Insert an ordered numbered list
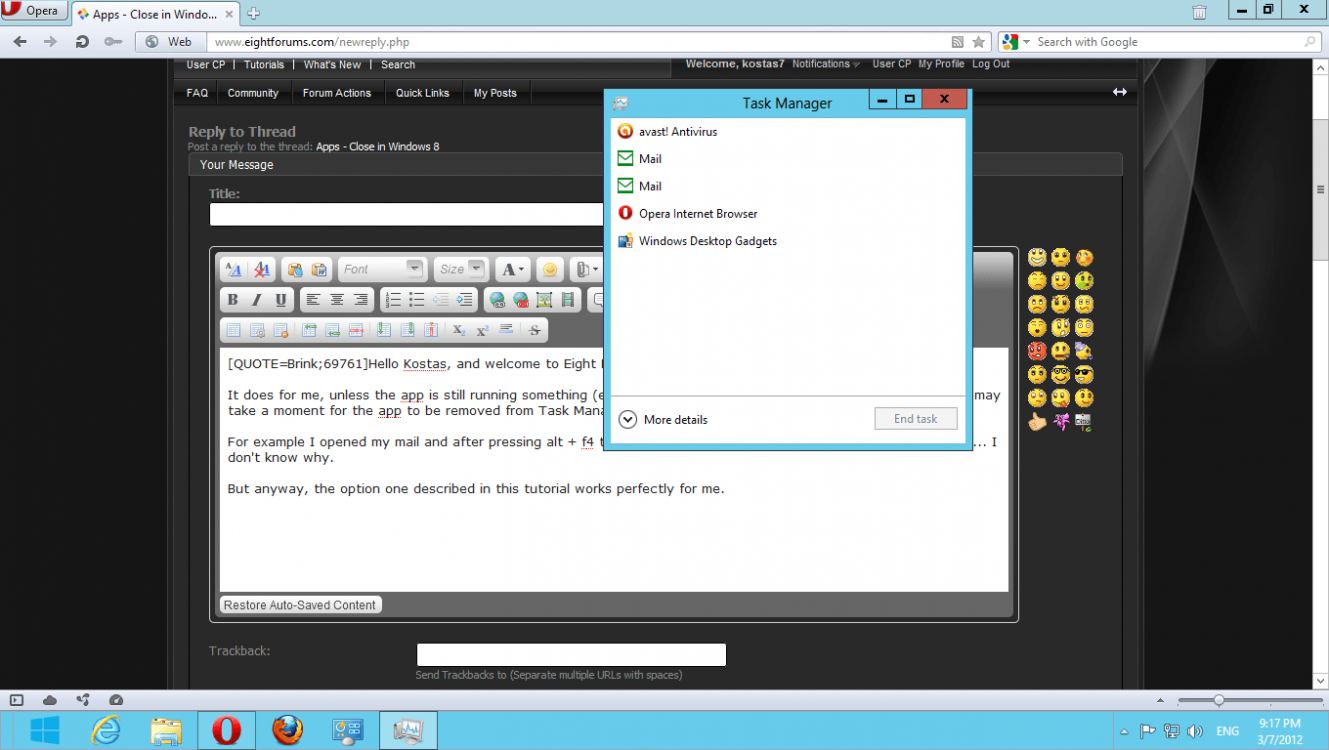Image resolution: width=1329 pixels, height=750 pixels. [x=393, y=300]
